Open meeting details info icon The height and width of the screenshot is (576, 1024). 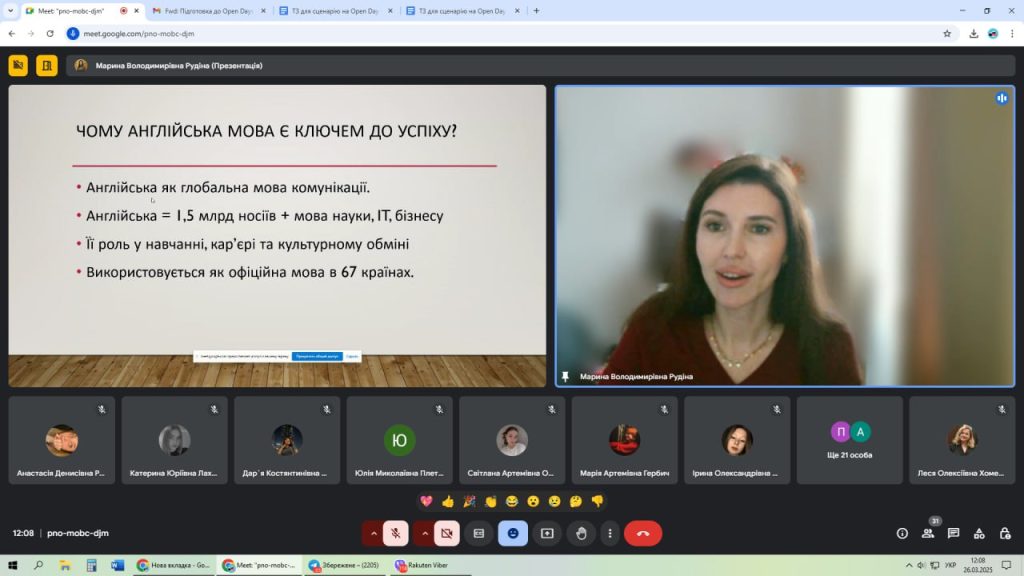click(902, 534)
